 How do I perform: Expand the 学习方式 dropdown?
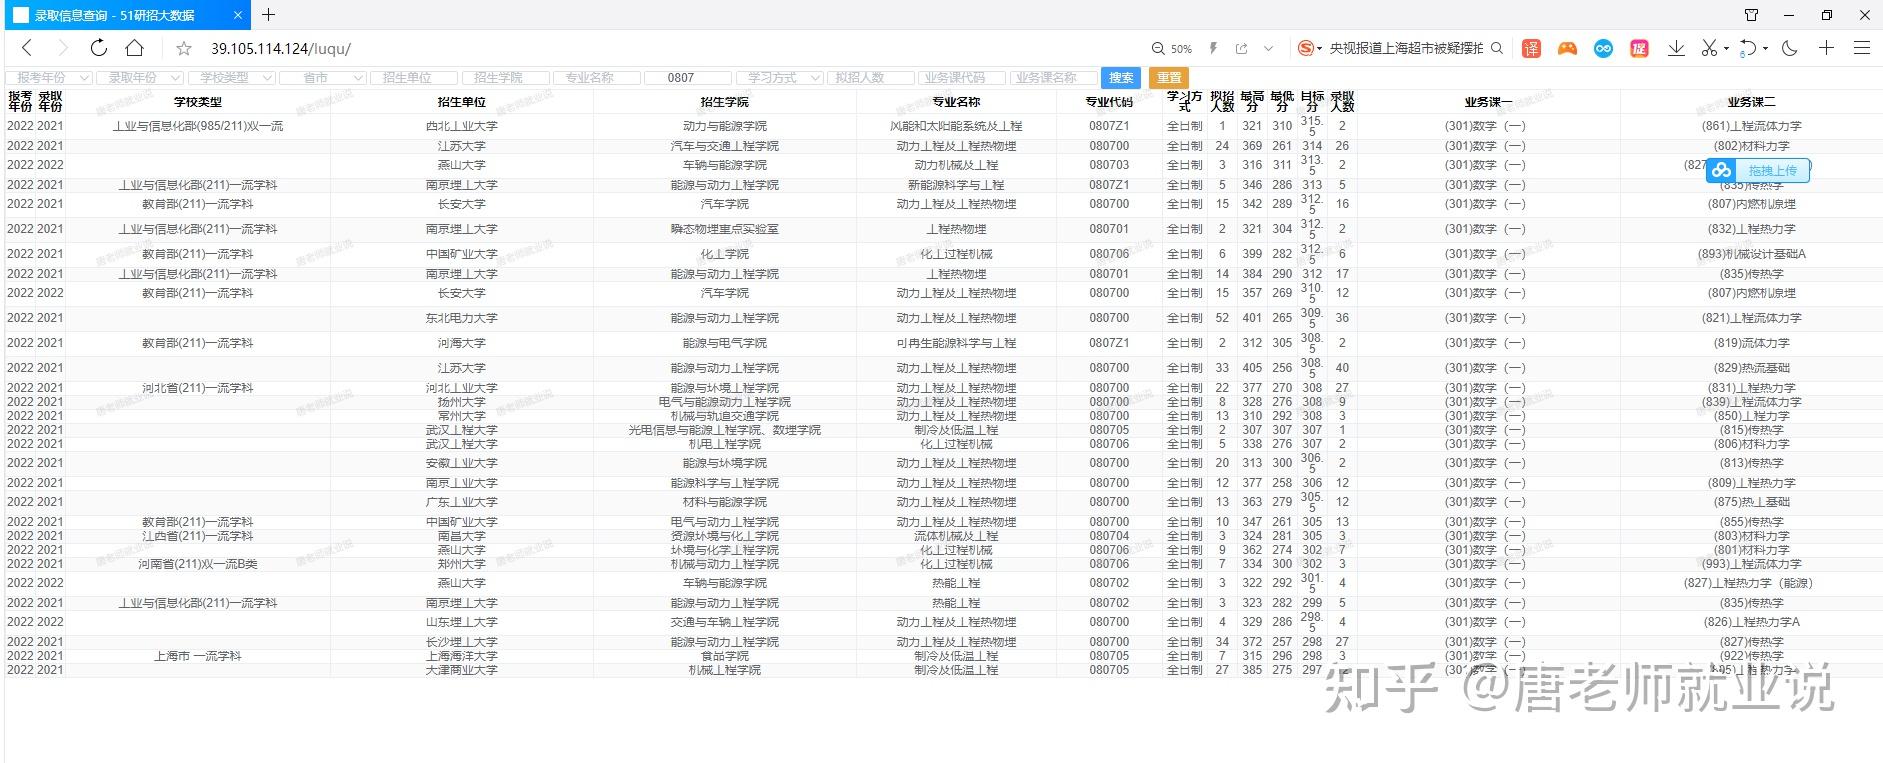coord(779,78)
